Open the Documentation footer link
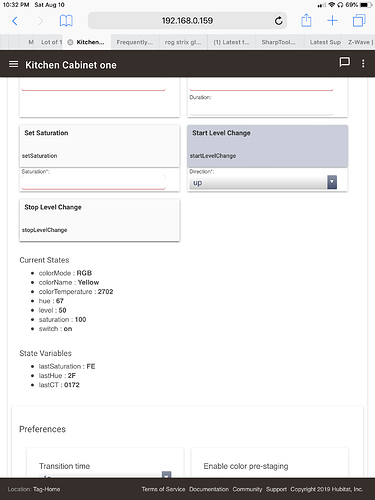The height and width of the screenshot is (500, 375). (x=209, y=489)
